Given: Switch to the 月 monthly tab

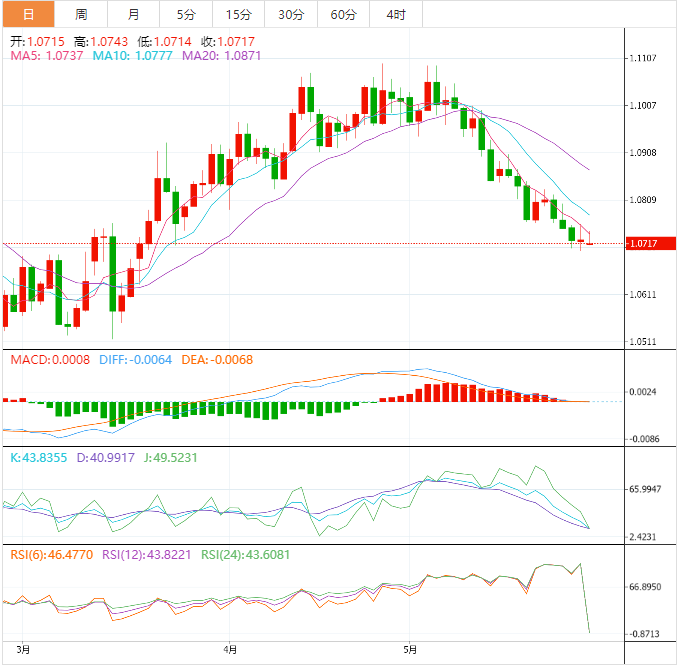Looking at the screenshot, I should click(x=134, y=14).
